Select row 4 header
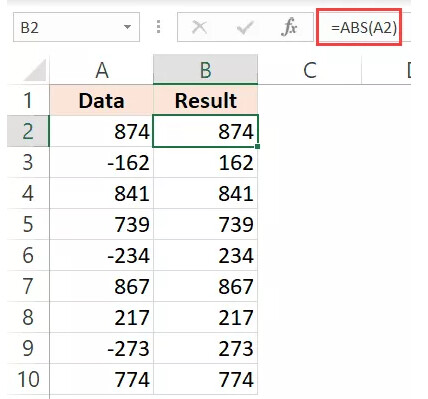 tap(28, 193)
